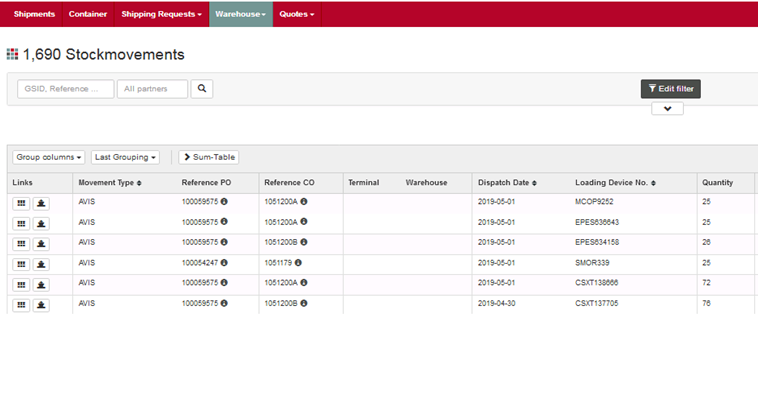Click the Reference CO column header
Screen dimensions: 758x414
point(289,183)
